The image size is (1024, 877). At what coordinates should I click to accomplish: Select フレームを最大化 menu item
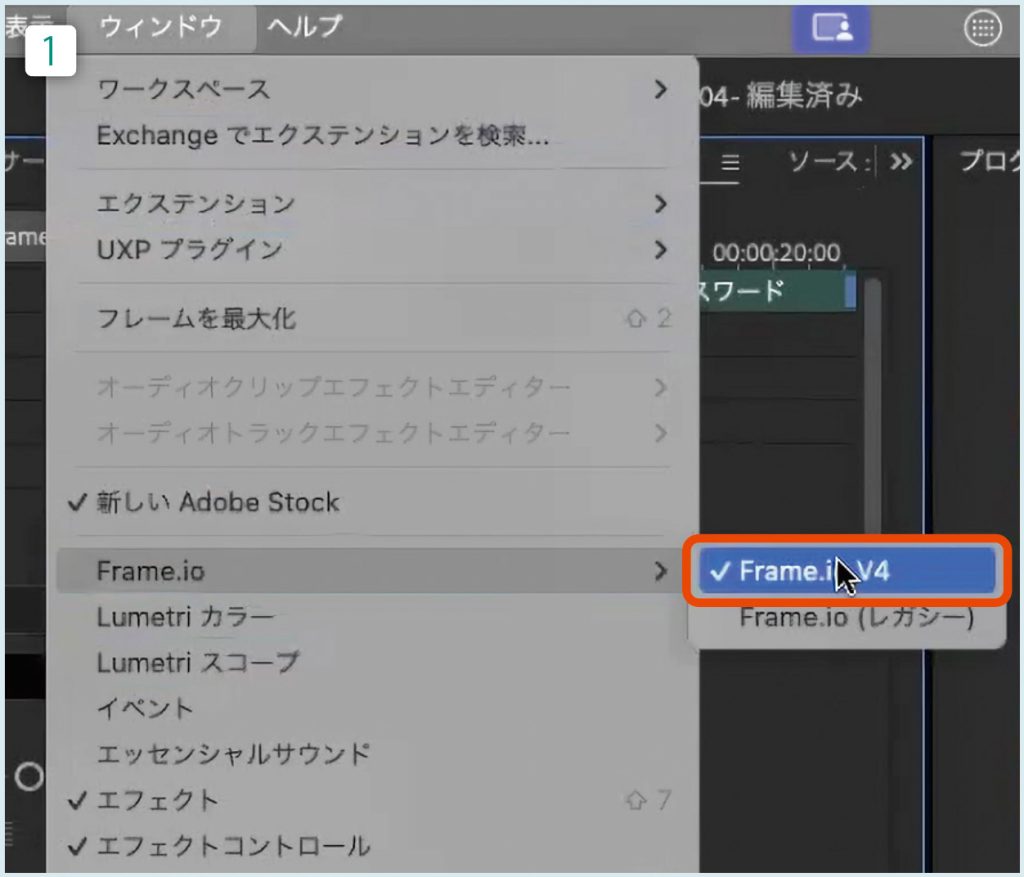tap(196, 320)
